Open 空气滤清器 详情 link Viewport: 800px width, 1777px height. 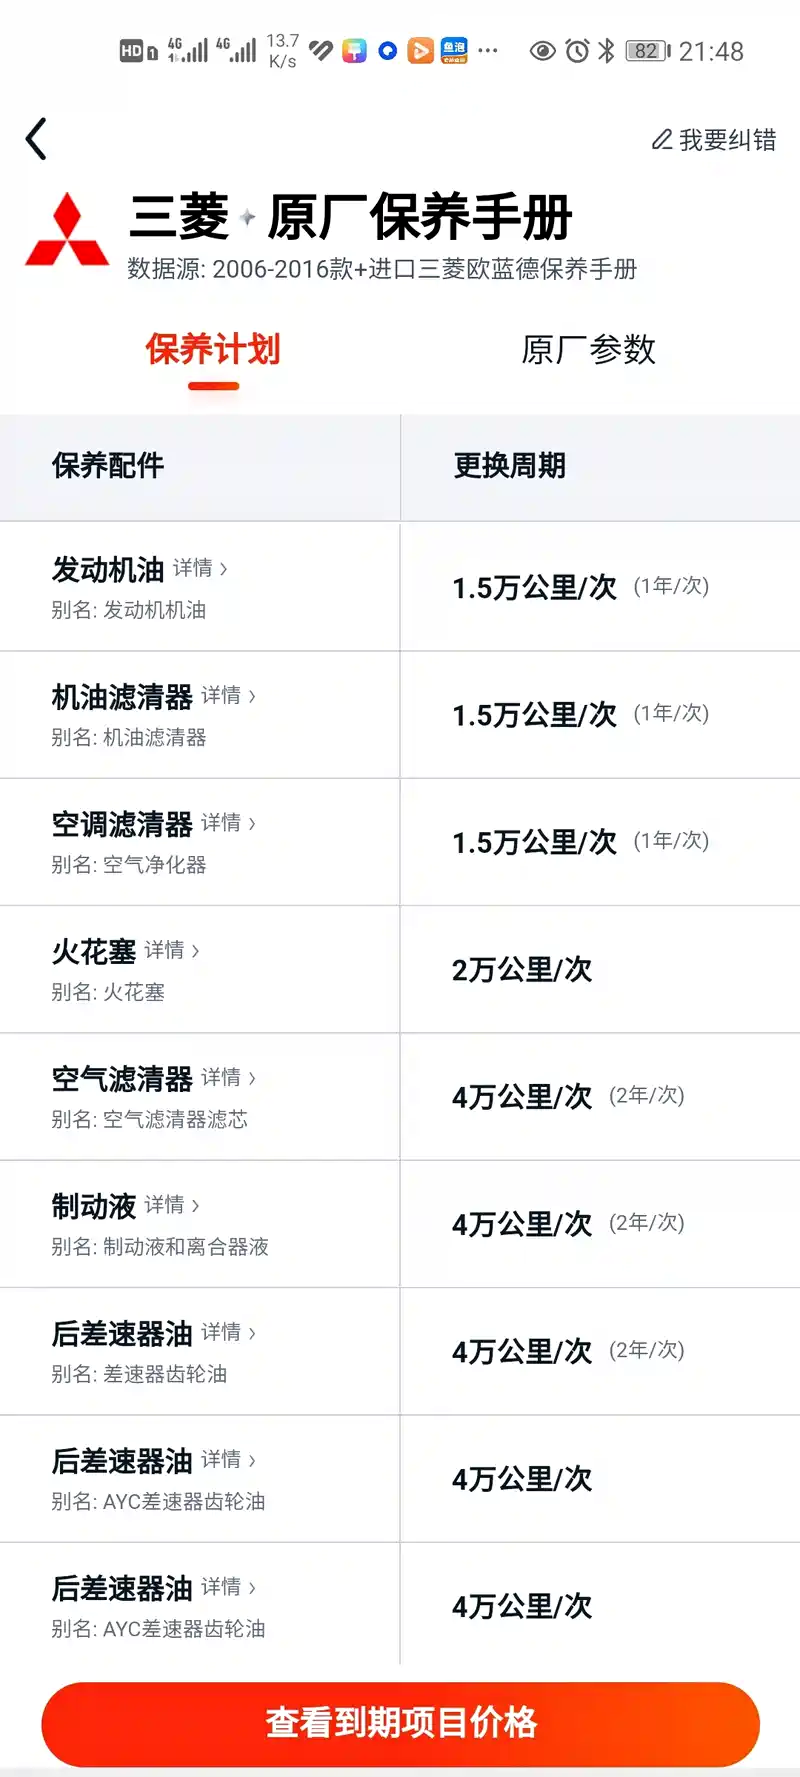tap(227, 1077)
